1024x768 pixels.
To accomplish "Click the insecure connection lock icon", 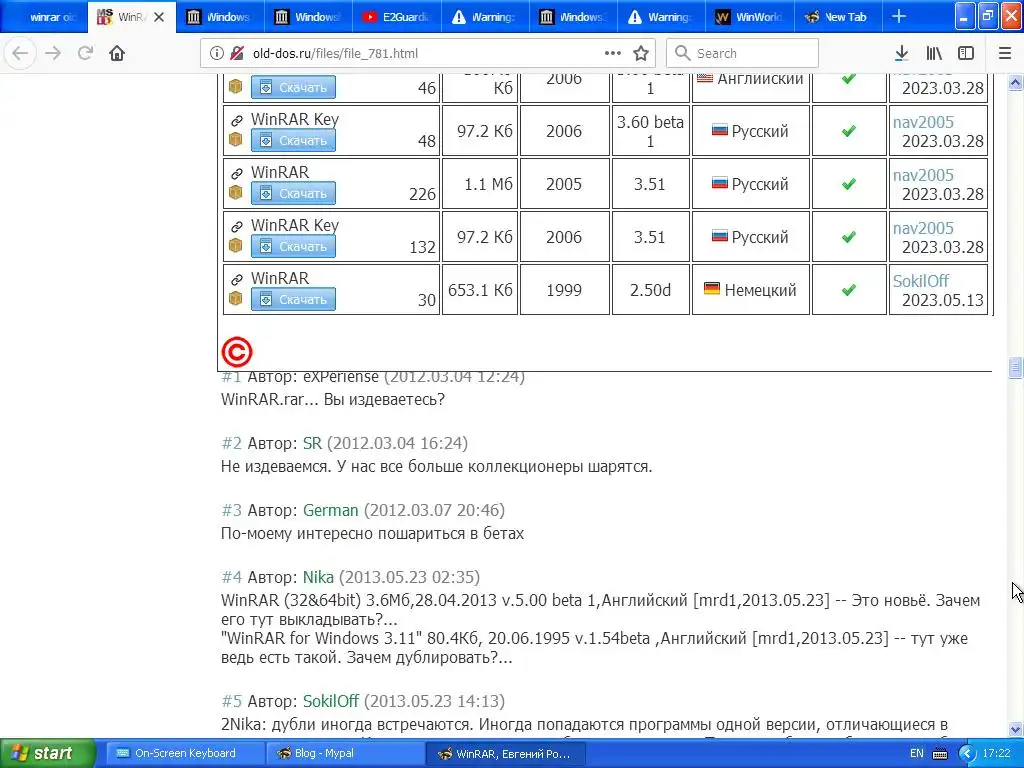I will pyautogui.click(x=237, y=54).
